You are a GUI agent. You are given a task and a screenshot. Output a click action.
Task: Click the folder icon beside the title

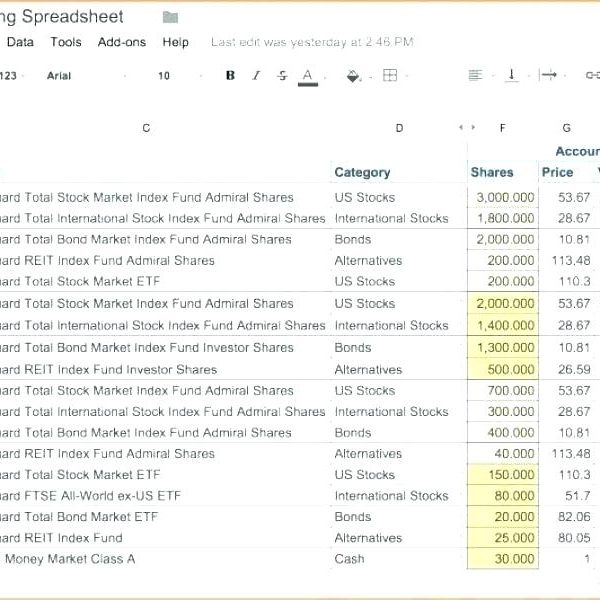coord(170,17)
